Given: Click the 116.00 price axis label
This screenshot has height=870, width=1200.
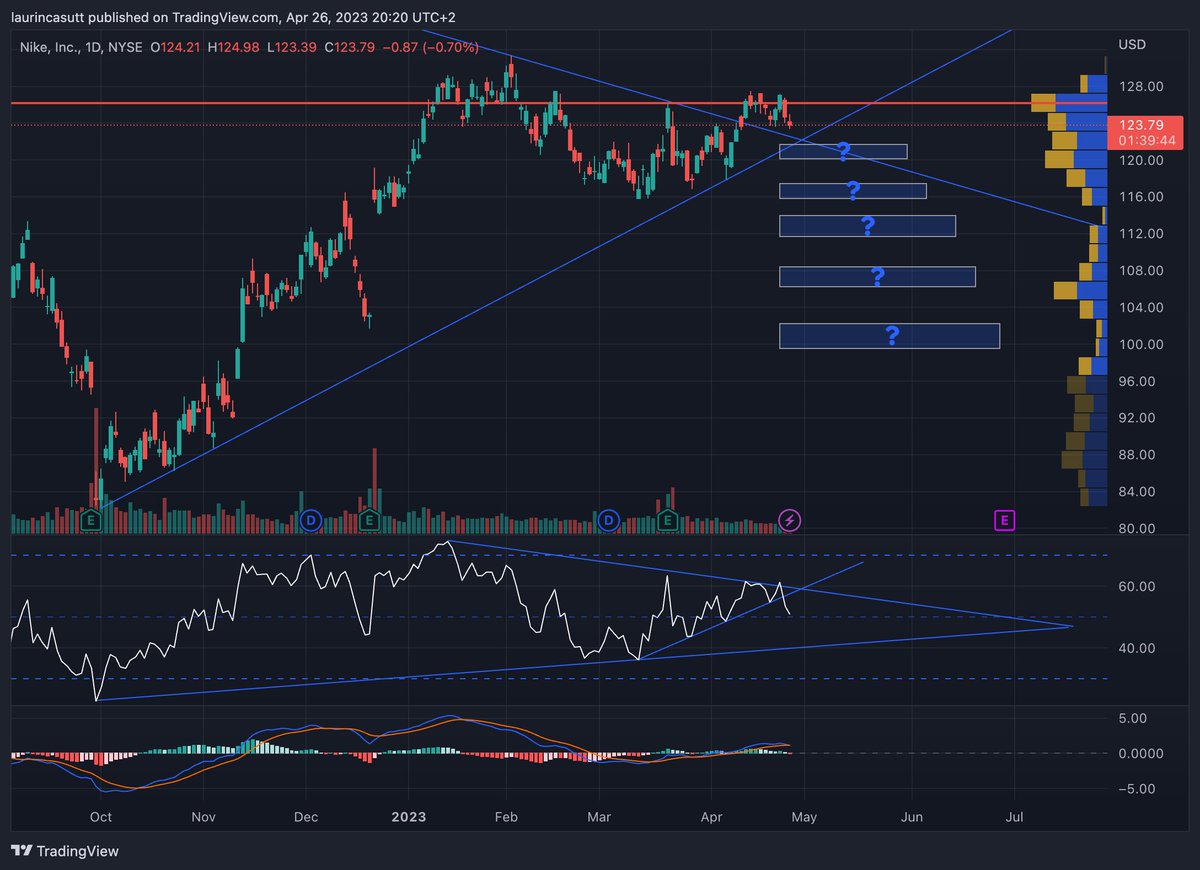Looking at the screenshot, I should click(x=1140, y=197).
